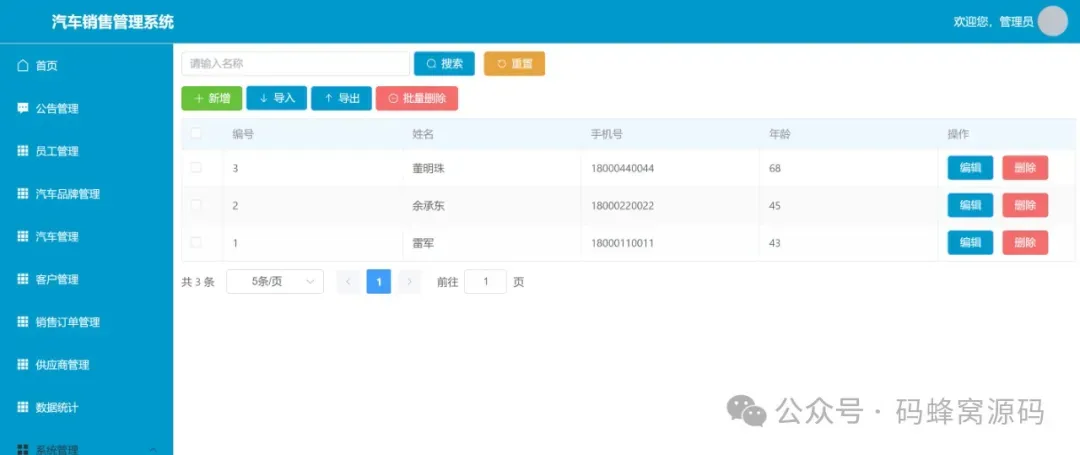
Task: Open the 供应商管理 menu item
Action: coord(86,365)
